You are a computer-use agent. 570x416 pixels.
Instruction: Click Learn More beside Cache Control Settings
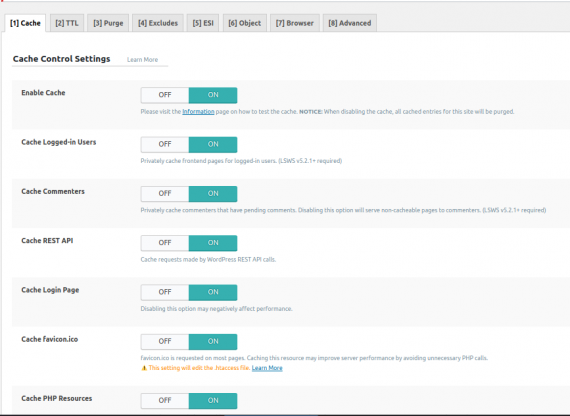pos(142,60)
